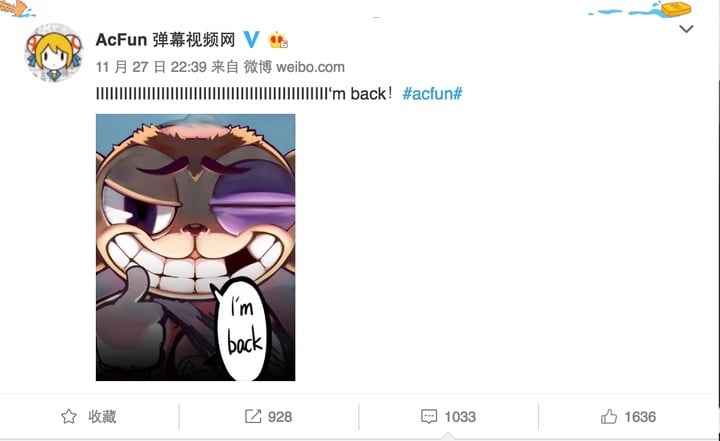Click the 收藏 label to bookmark
Viewport: 720px width, 441px height.
coord(102,417)
